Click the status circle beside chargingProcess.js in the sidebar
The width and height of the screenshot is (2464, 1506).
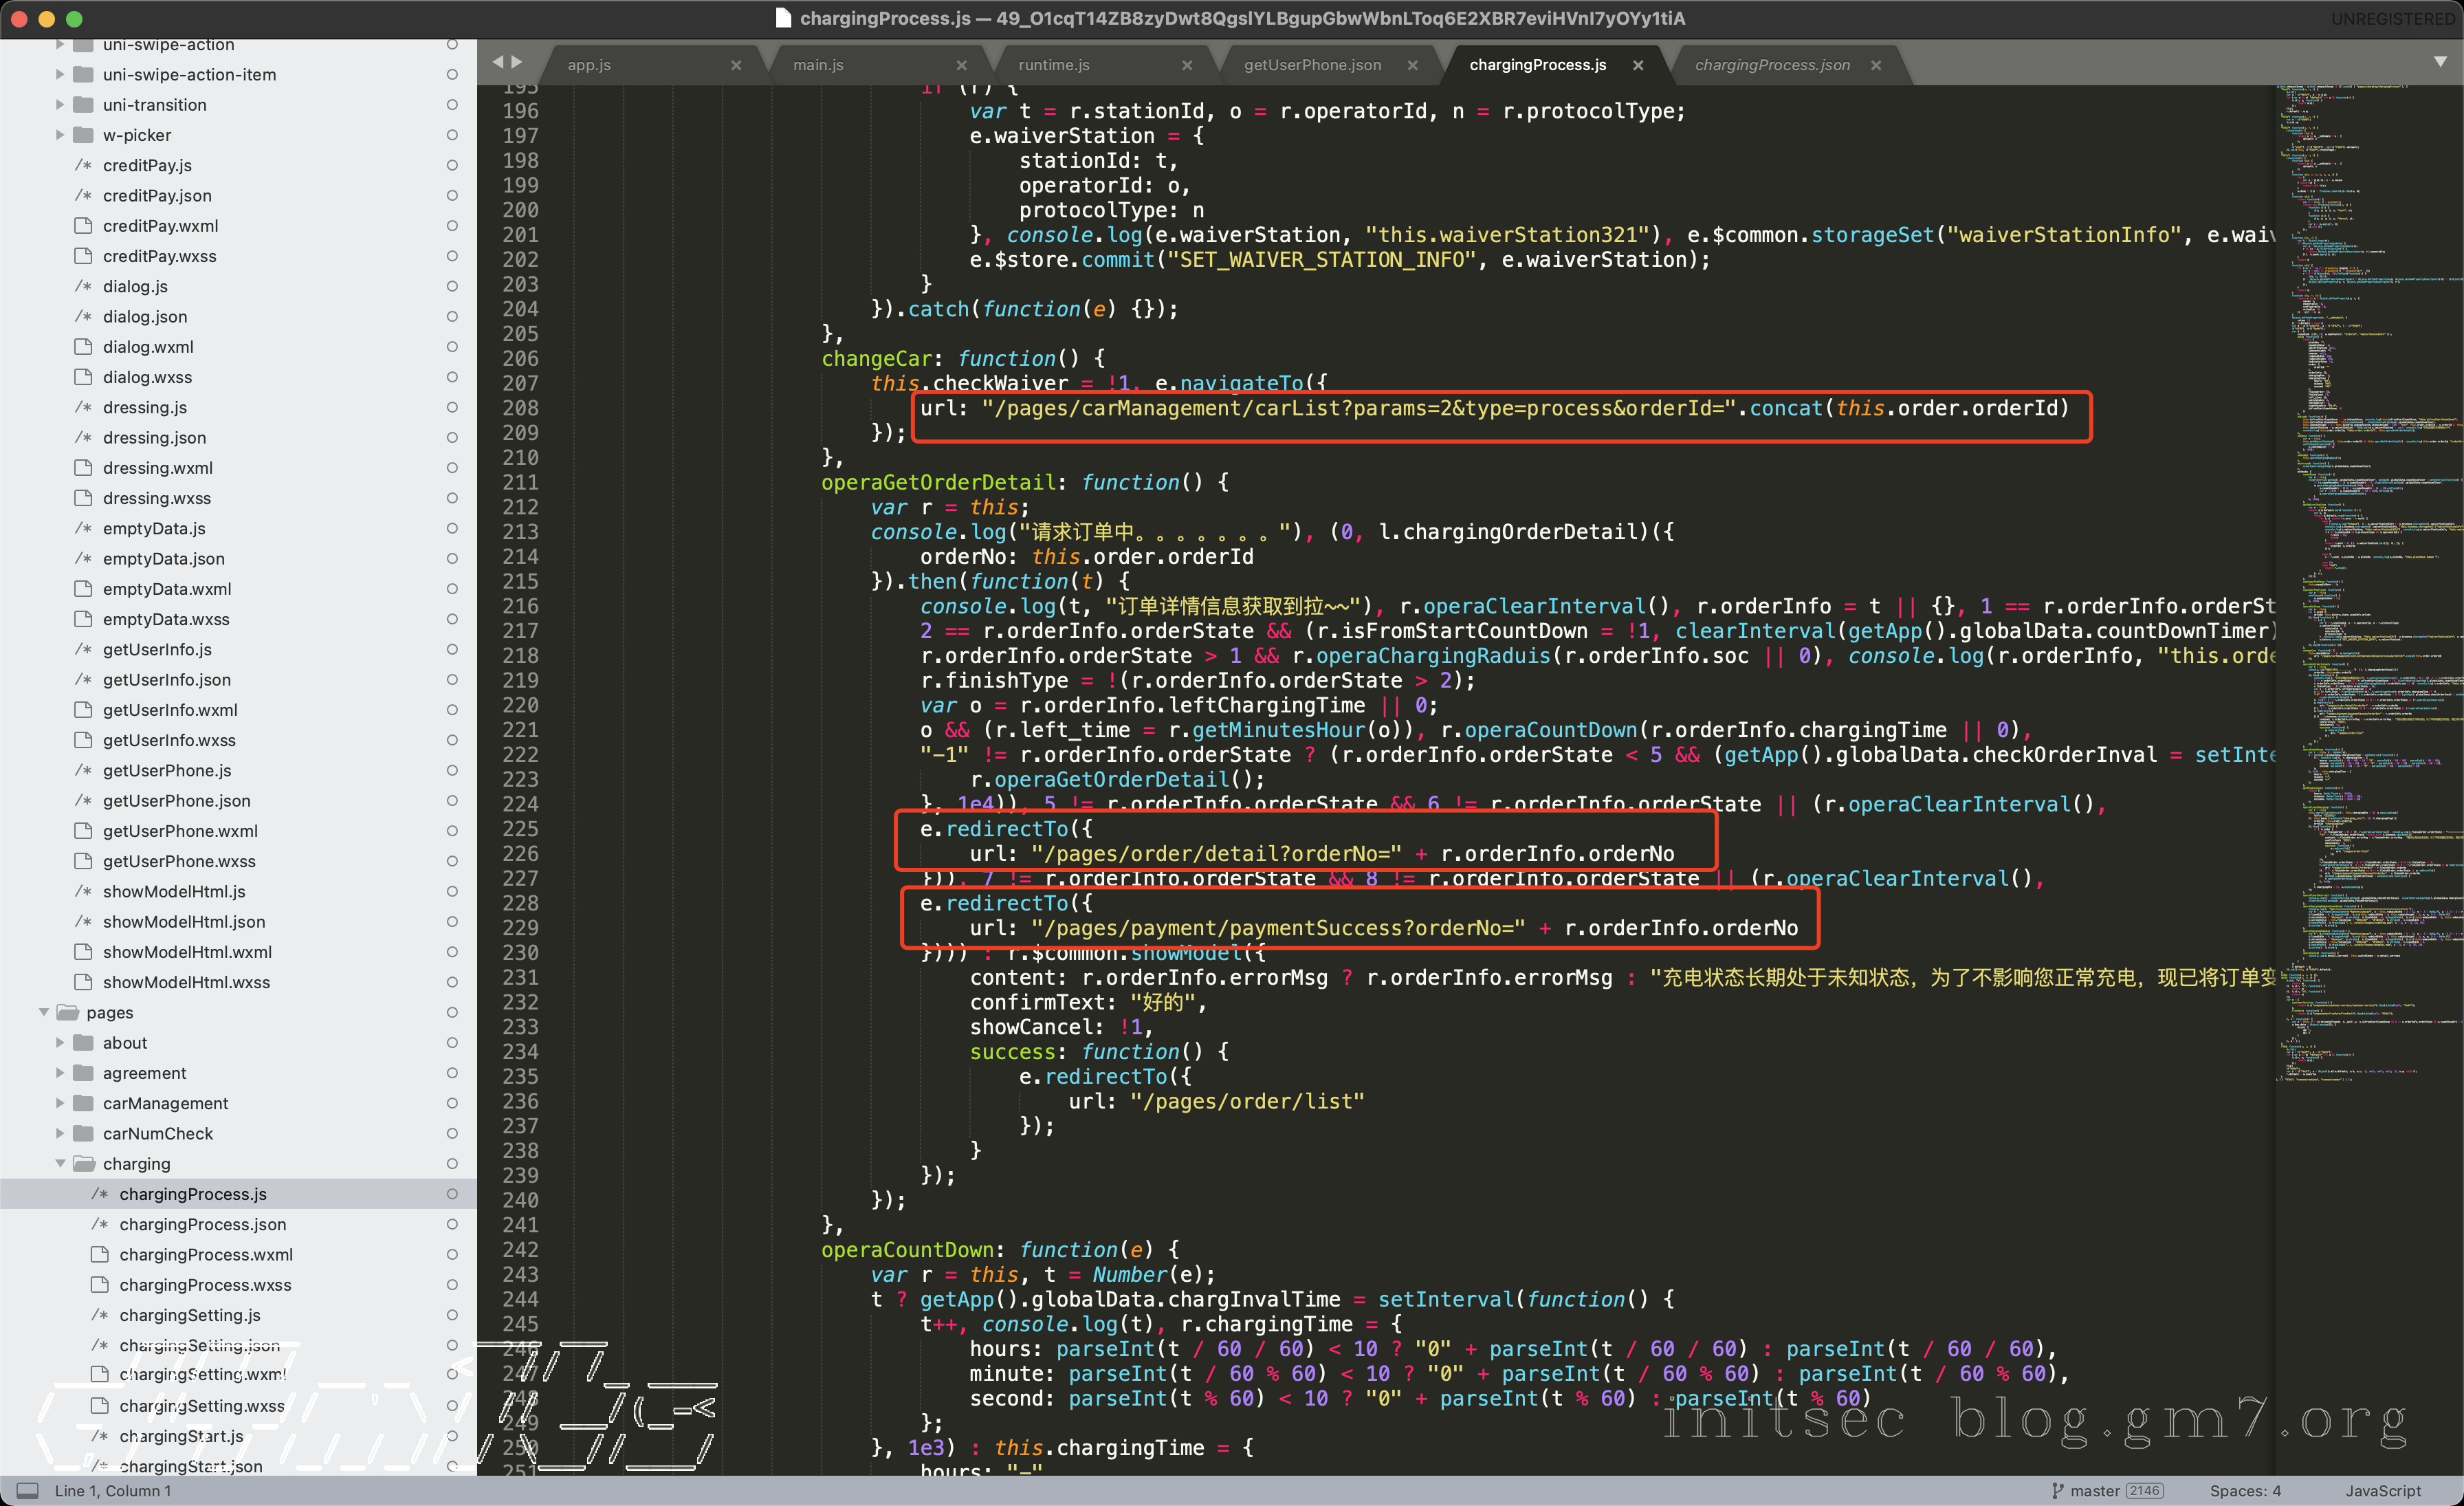pos(452,1194)
